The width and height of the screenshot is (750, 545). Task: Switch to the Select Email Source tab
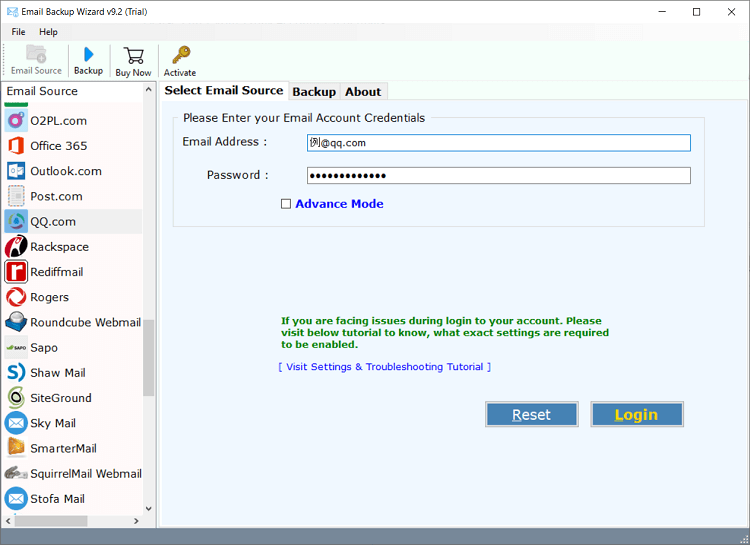(224, 90)
